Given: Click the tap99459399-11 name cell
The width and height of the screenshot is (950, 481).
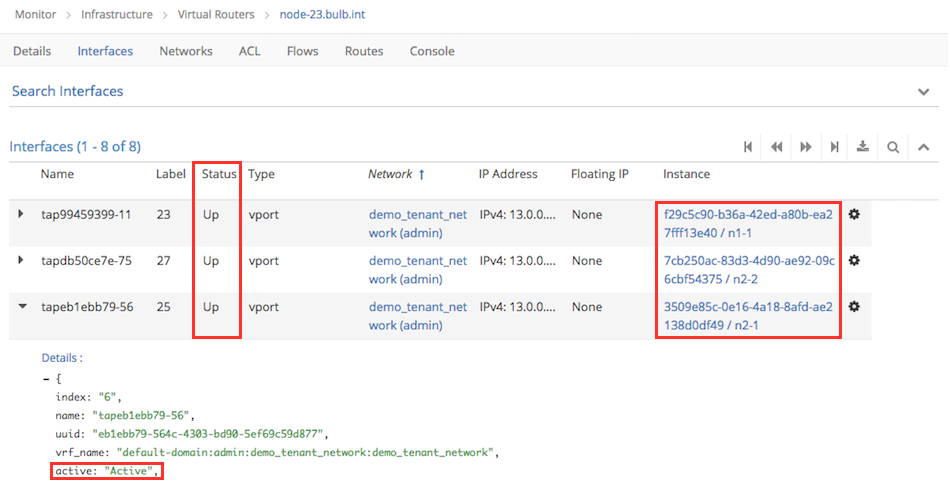Looking at the screenshot, I should pos(86,214).
